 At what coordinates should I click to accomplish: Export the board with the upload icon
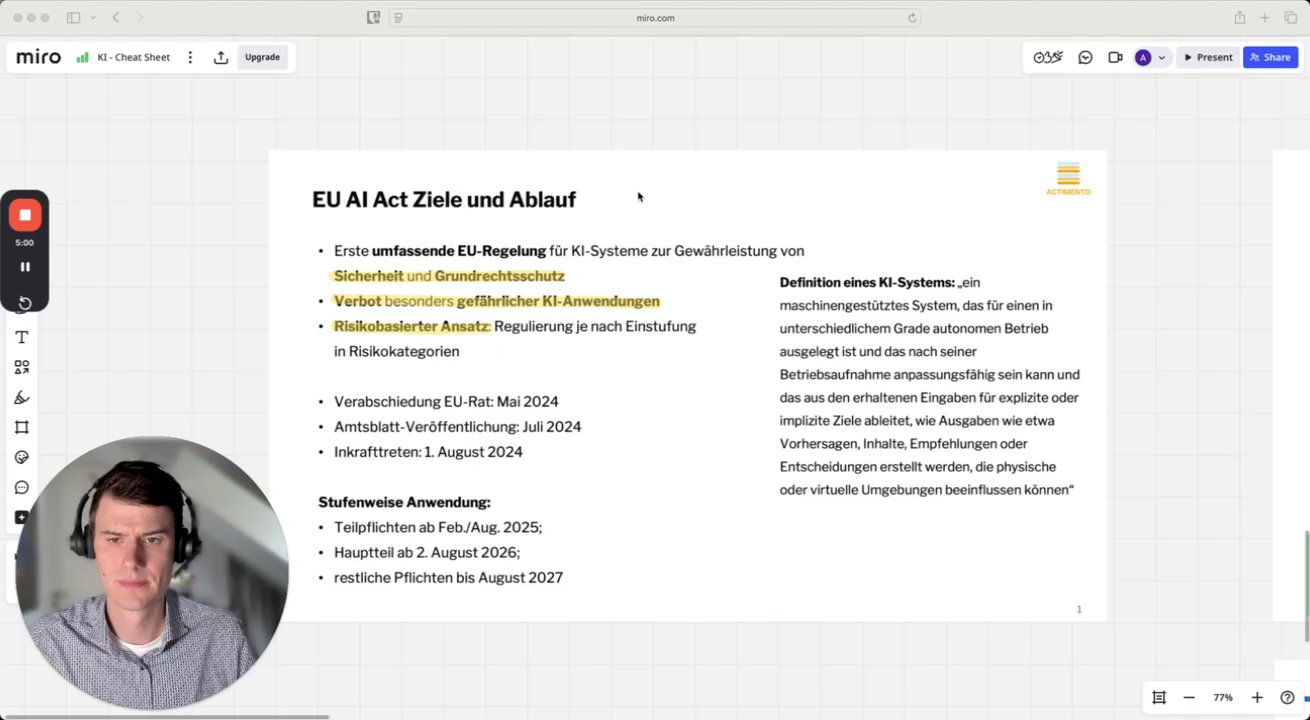(221, 57)
